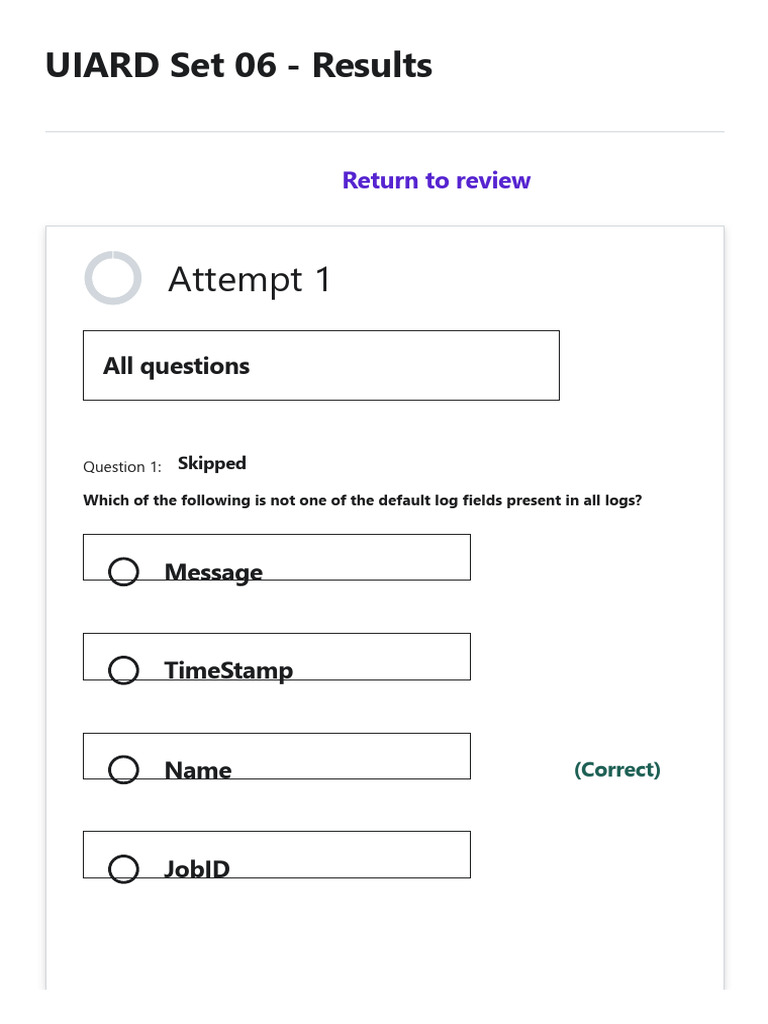Click the word Results in the page title
Screen dimensions: 768x1024
click(372, 66)
